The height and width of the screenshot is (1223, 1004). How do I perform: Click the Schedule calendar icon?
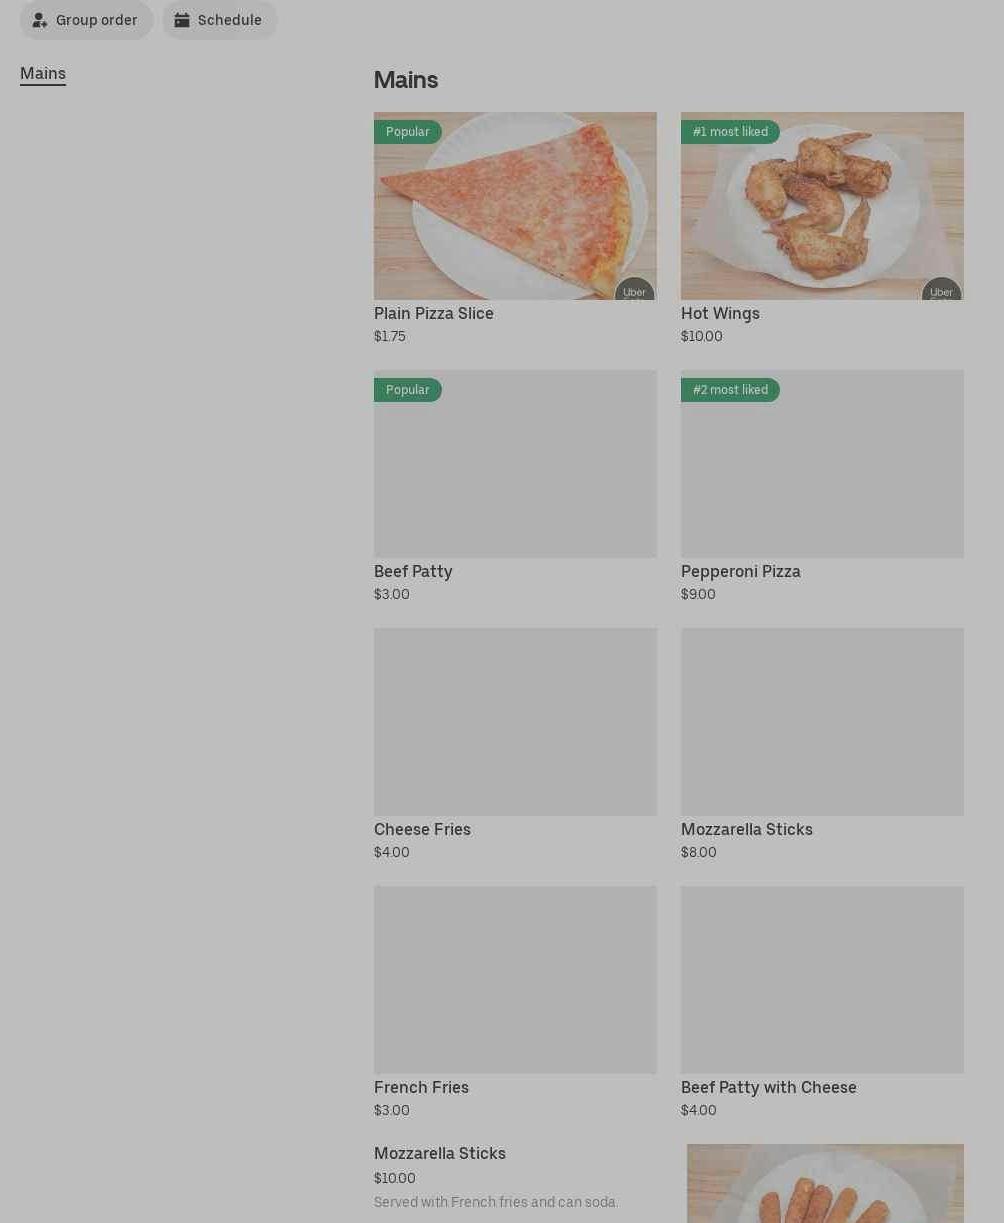pyautogui.click(x=182, y=20)
